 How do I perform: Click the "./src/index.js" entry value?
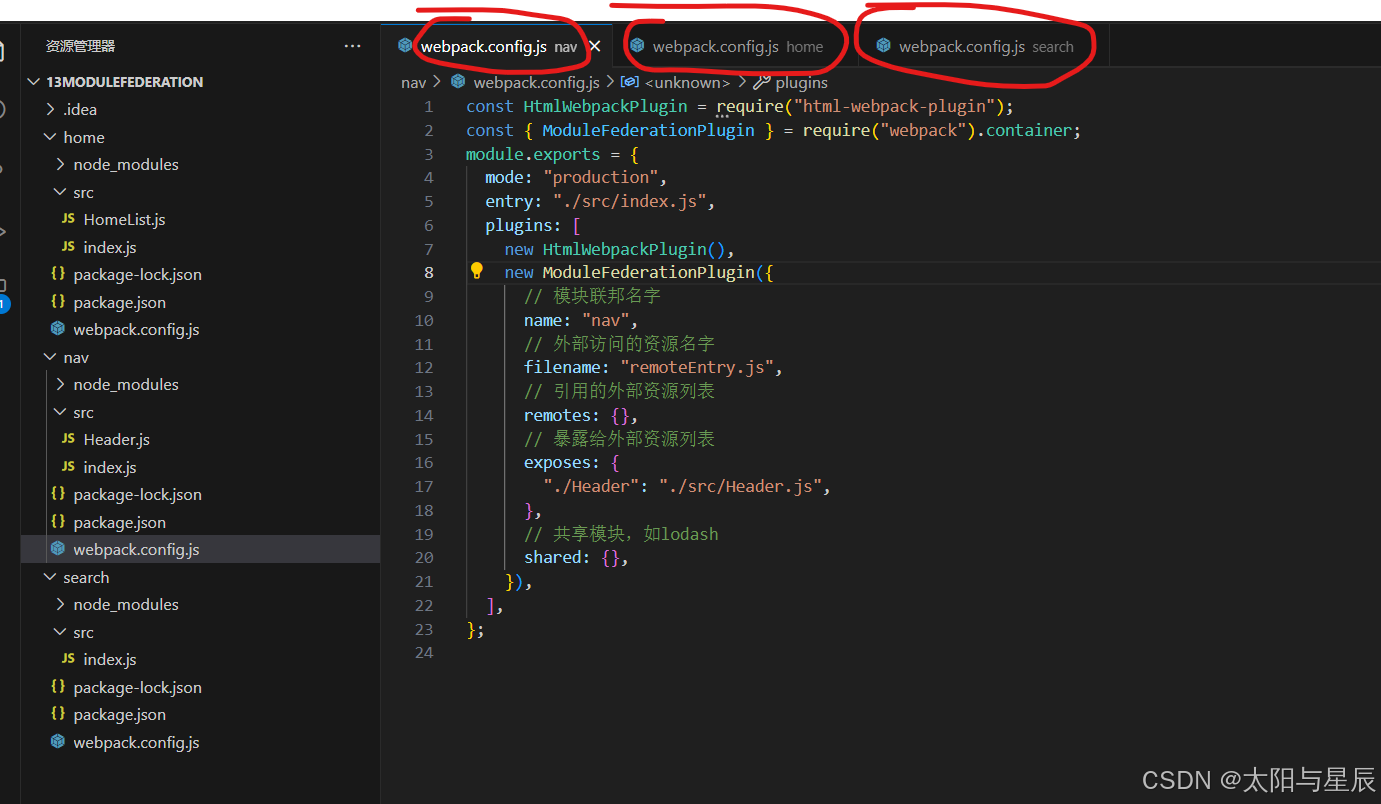[629, 201]
